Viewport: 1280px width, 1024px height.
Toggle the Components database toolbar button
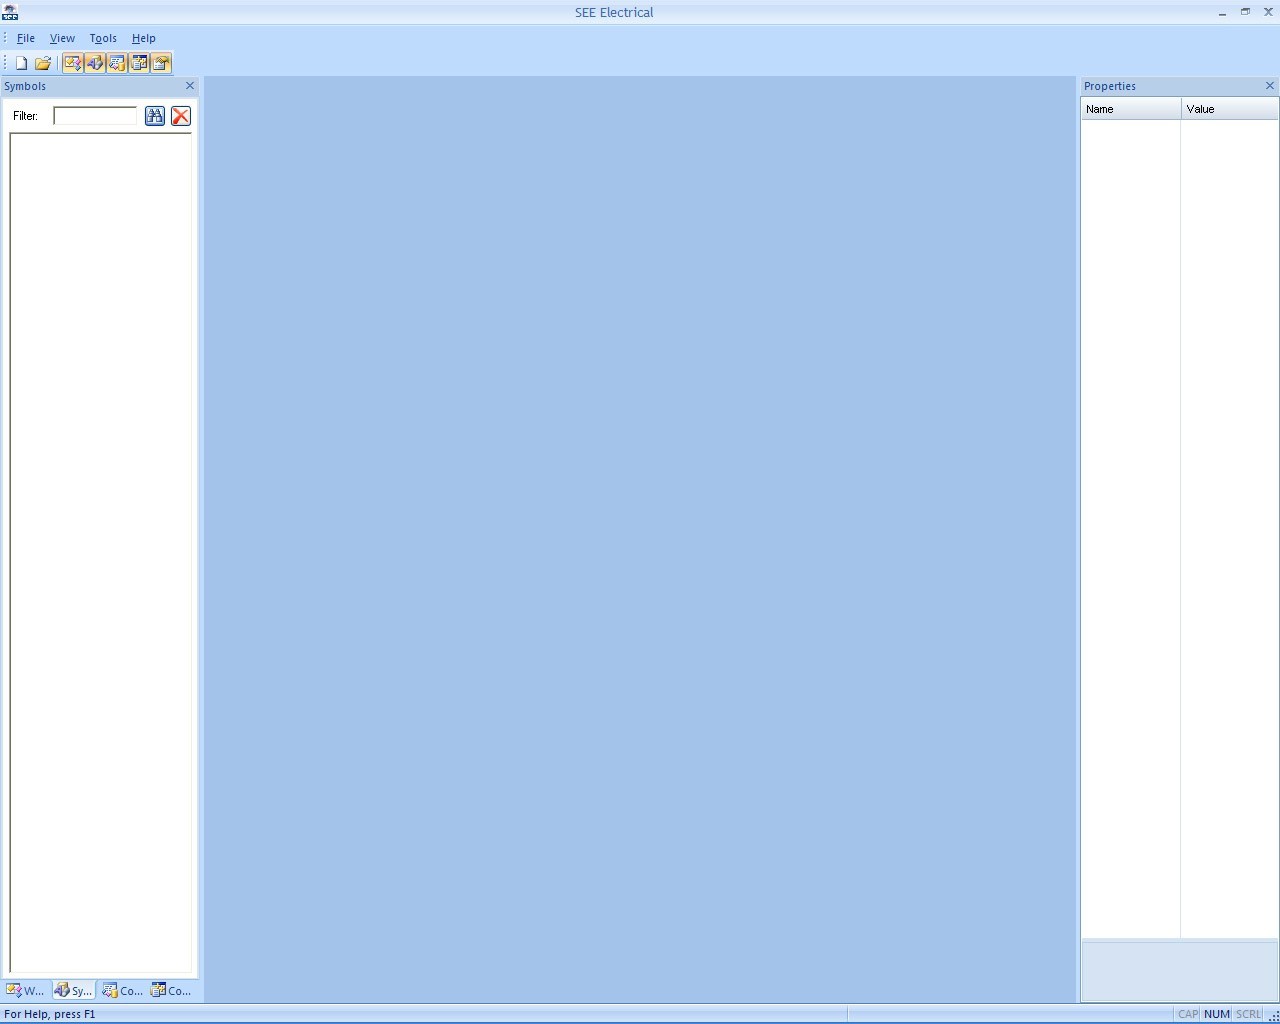point(116,63)
